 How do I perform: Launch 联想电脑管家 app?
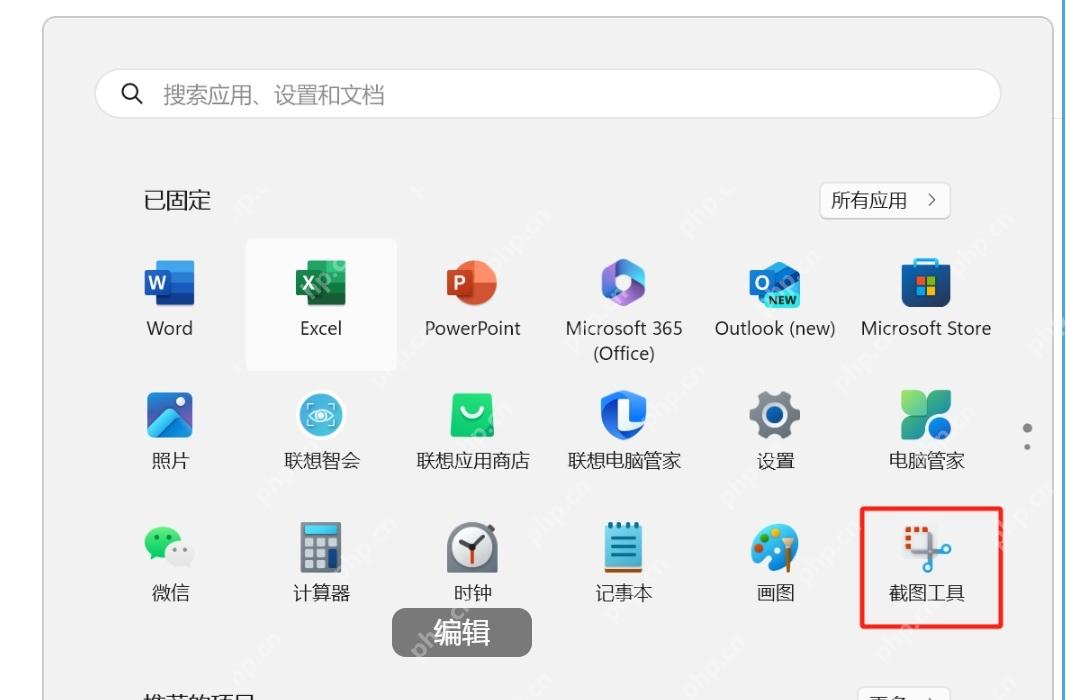(623, 415)
